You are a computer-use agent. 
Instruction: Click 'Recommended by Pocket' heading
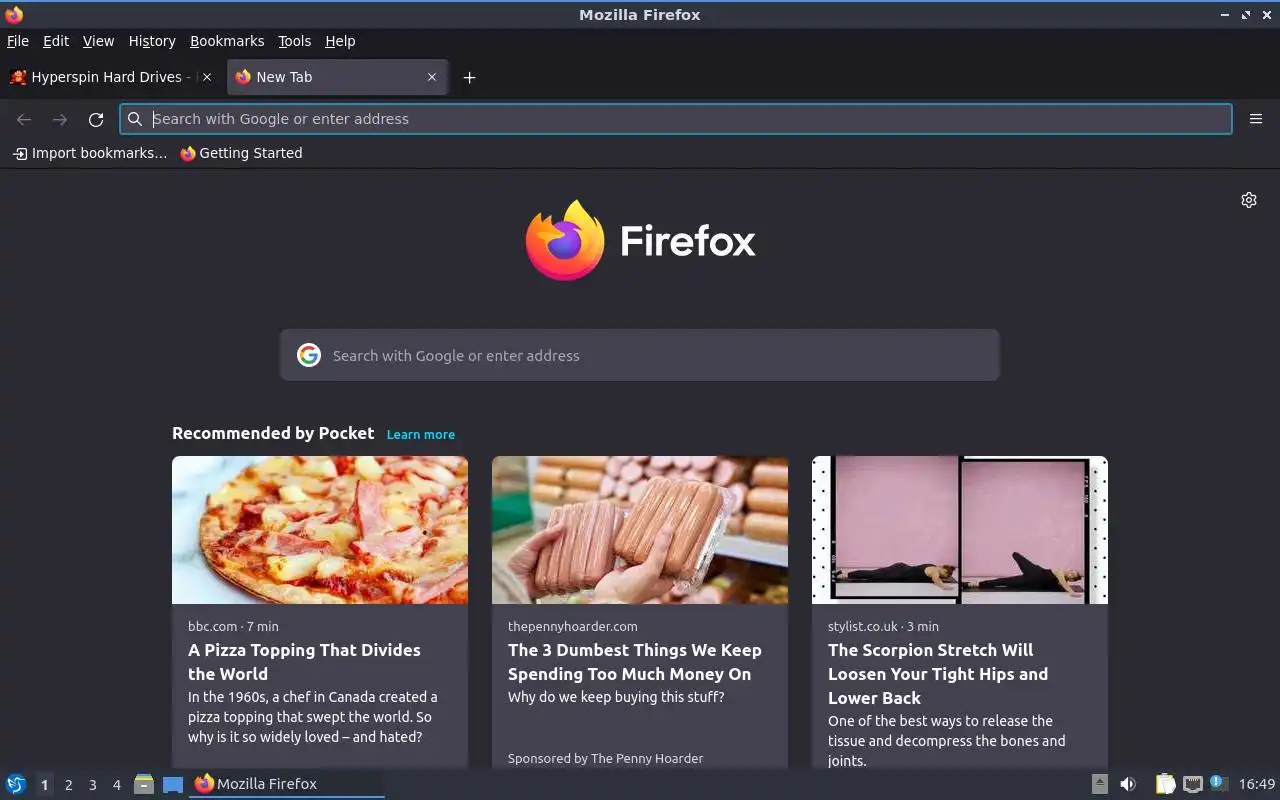273,433
